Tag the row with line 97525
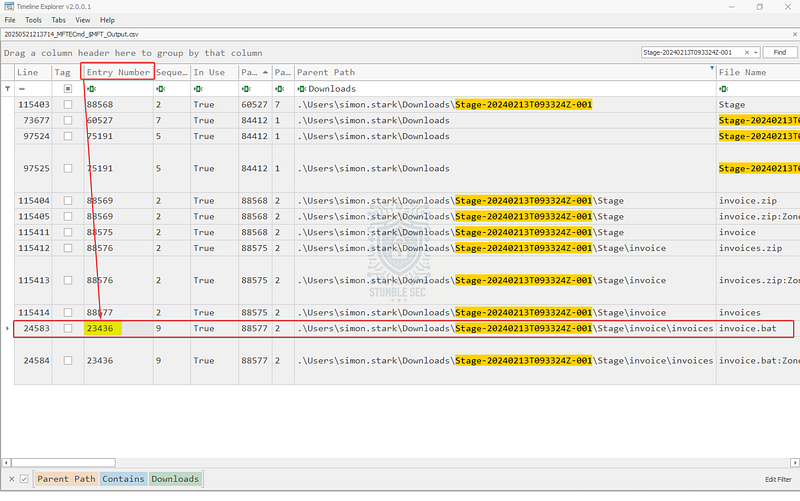 pos(68,168)
